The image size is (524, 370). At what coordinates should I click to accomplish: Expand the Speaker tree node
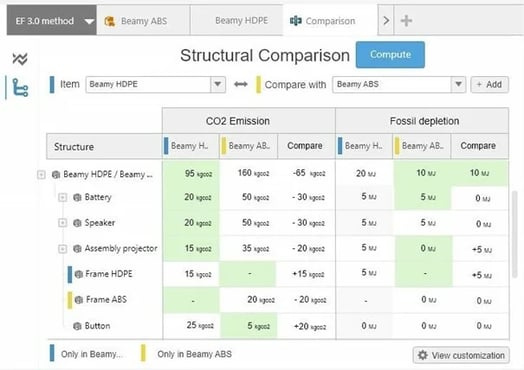62,223
